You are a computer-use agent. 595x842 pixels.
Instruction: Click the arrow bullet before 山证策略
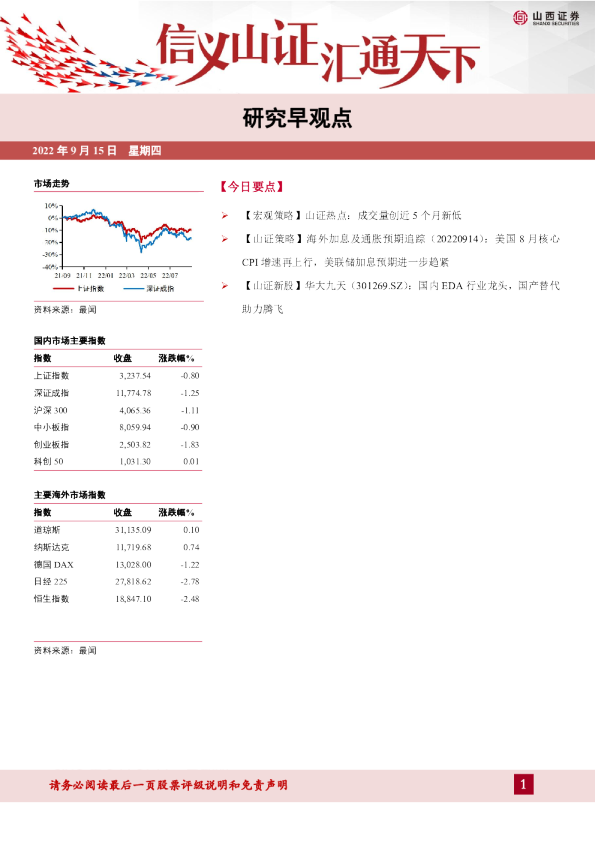click(225, 239)
